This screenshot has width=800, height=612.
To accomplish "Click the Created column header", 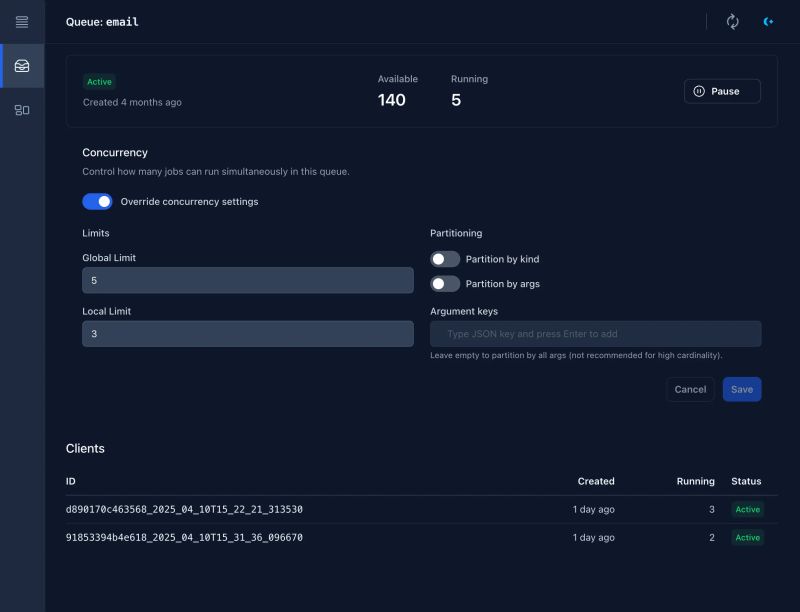I will (596, 481).
